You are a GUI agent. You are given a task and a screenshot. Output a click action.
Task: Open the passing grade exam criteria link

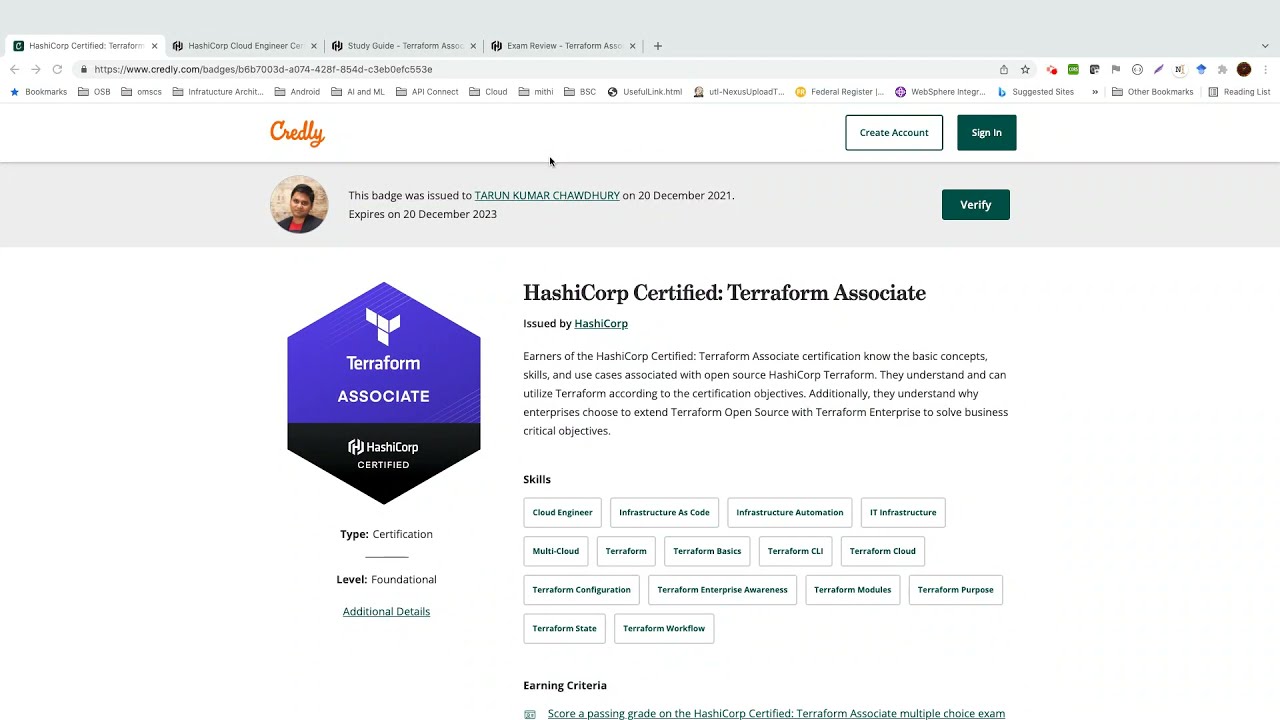pos(776,714)
